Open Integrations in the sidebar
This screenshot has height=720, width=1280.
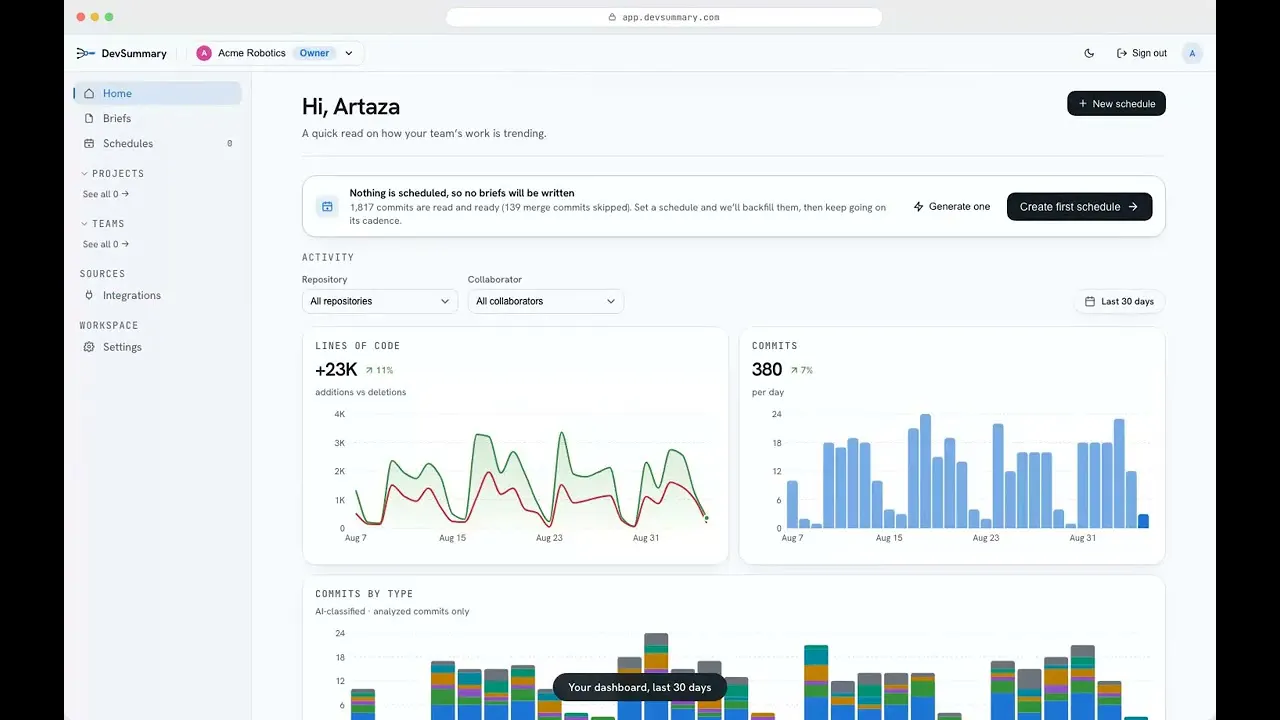158,295
